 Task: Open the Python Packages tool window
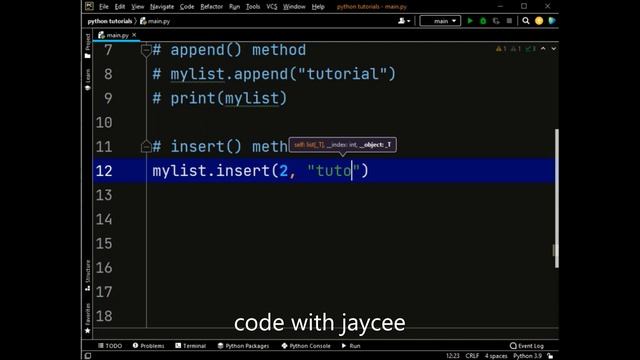[x=243, y=346]
